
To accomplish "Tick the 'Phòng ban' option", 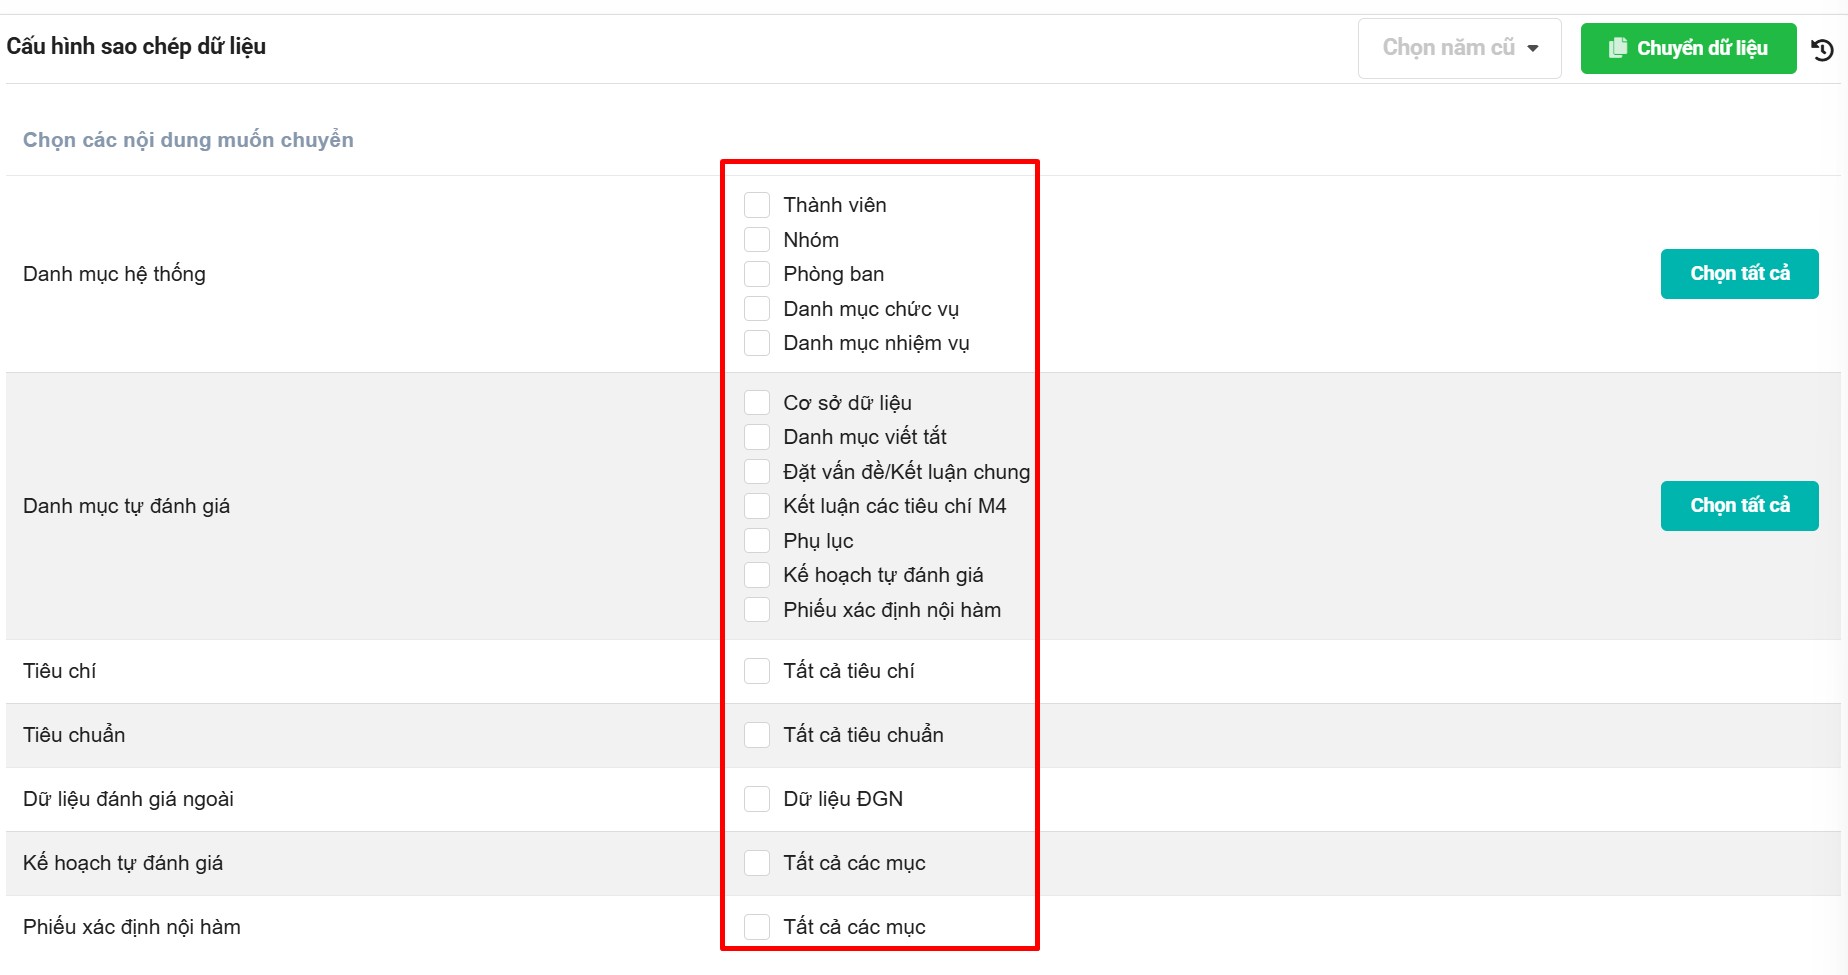I will [x=757, y=274].
